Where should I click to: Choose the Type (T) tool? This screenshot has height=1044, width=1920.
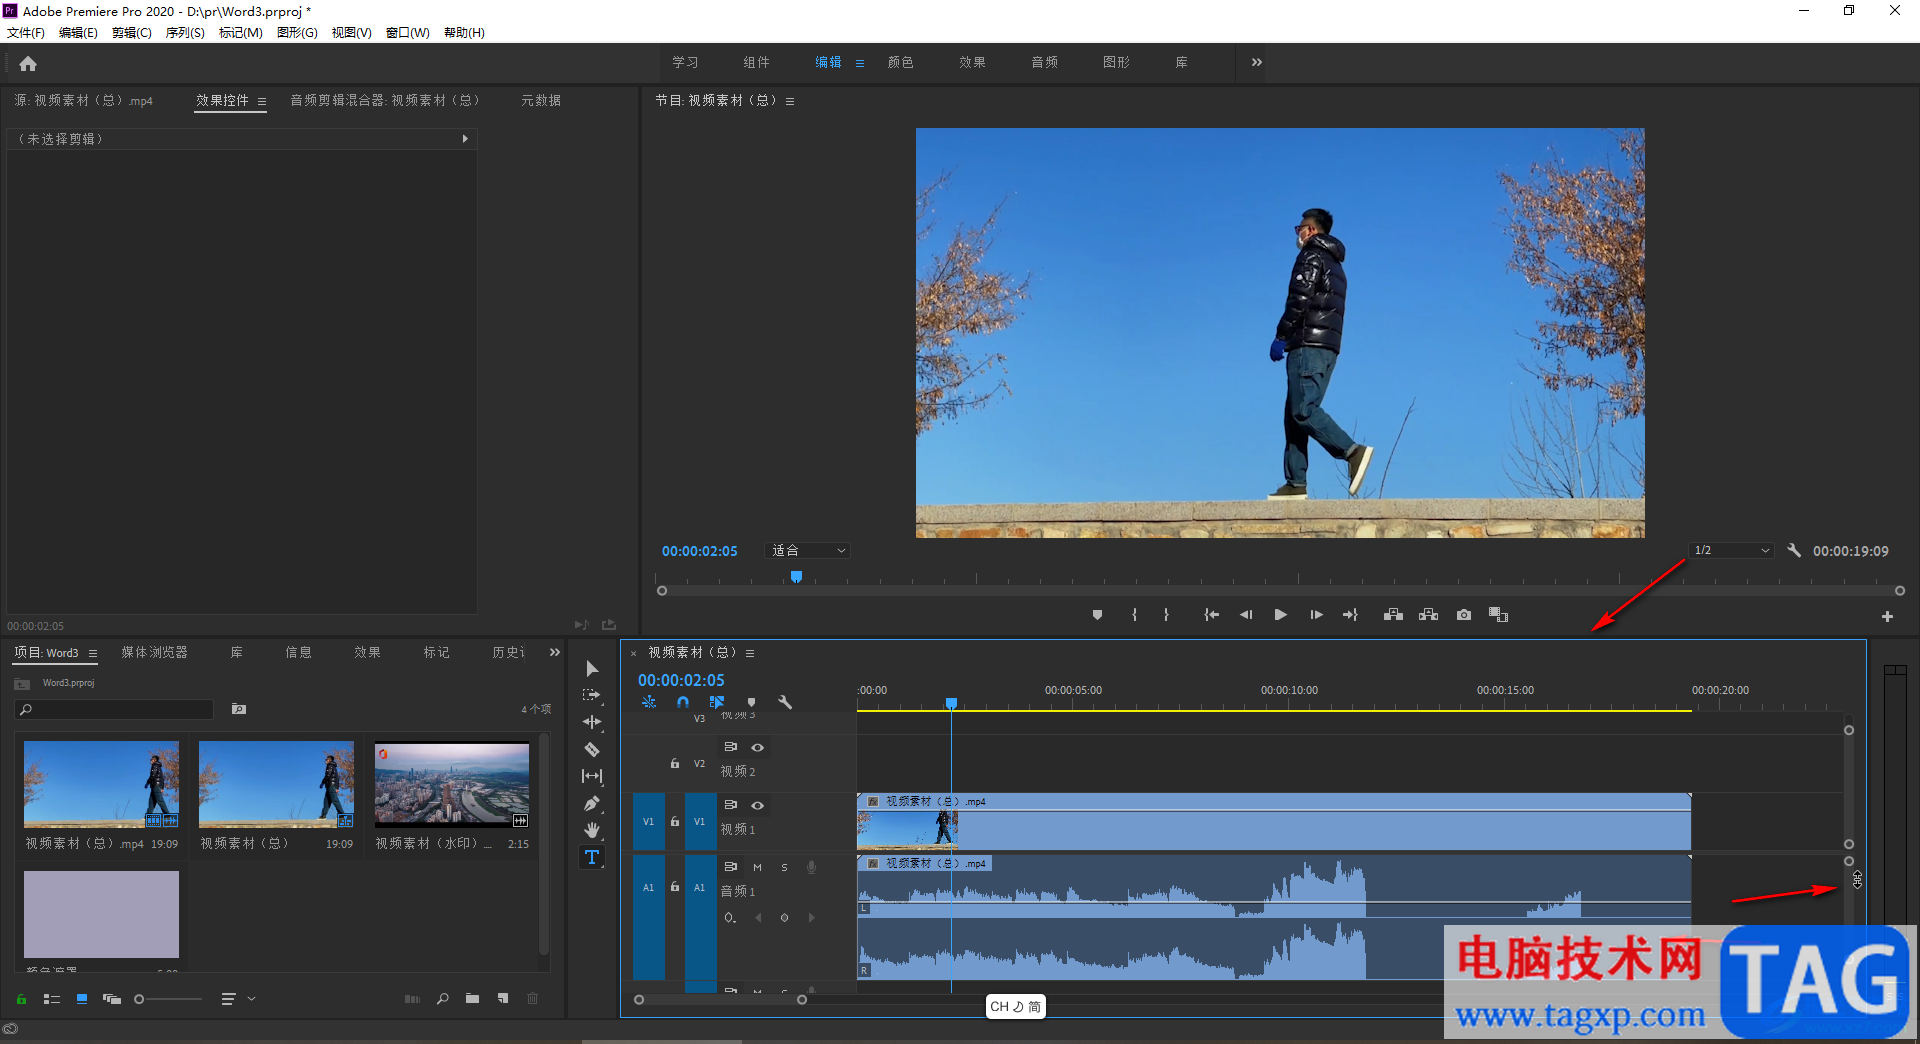coord(592,857)
